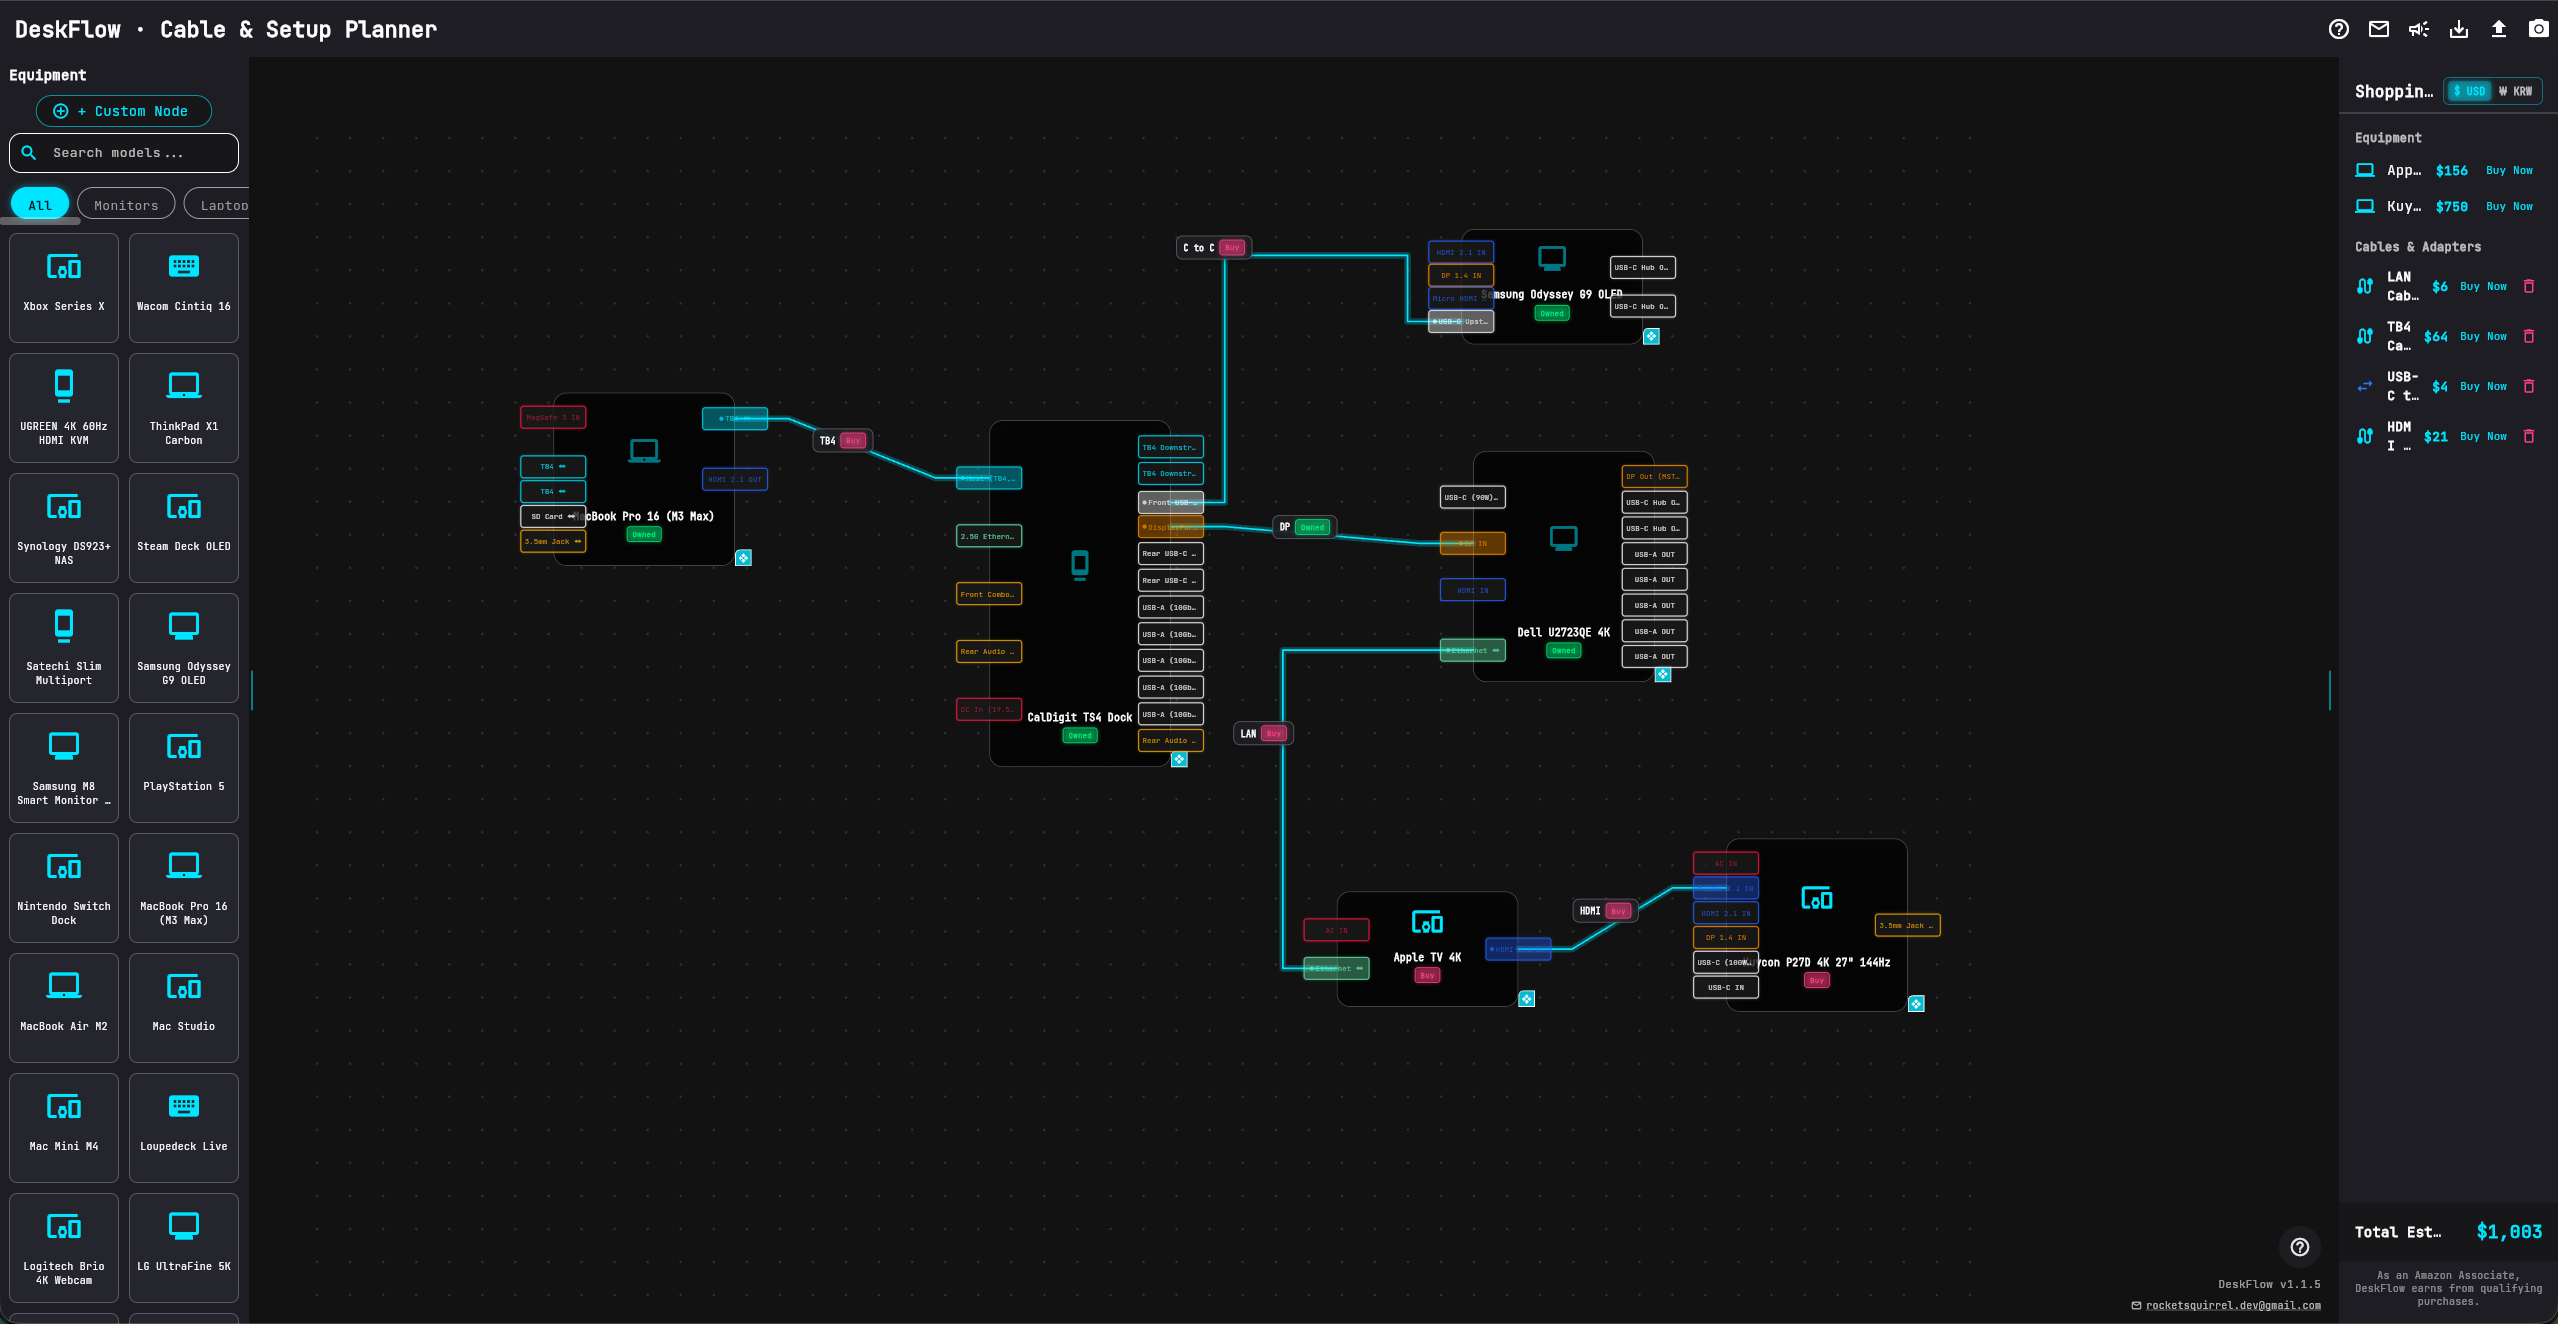Screen dimensions: 2558x1324
Task: Toggle the Buy badge on TB4 cable
Action: click(x=853, y=440)
